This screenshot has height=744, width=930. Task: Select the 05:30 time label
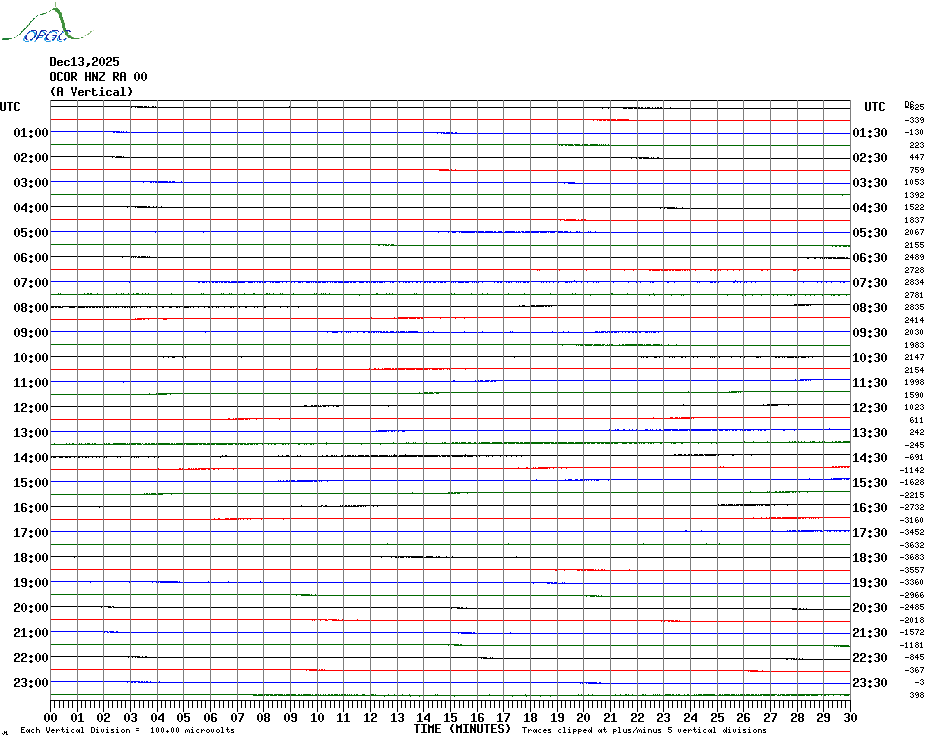[870, 233]
